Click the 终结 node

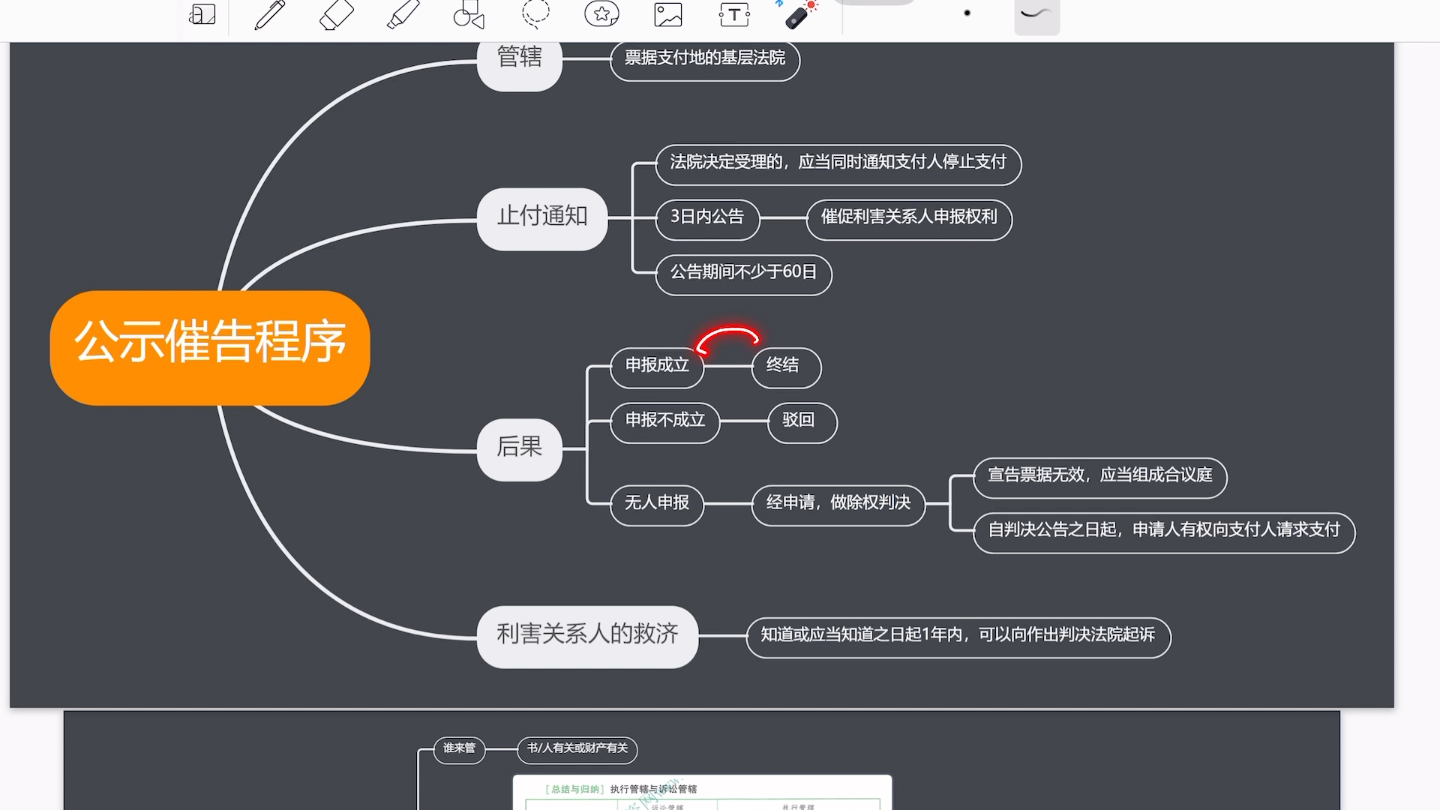(786, 367)
